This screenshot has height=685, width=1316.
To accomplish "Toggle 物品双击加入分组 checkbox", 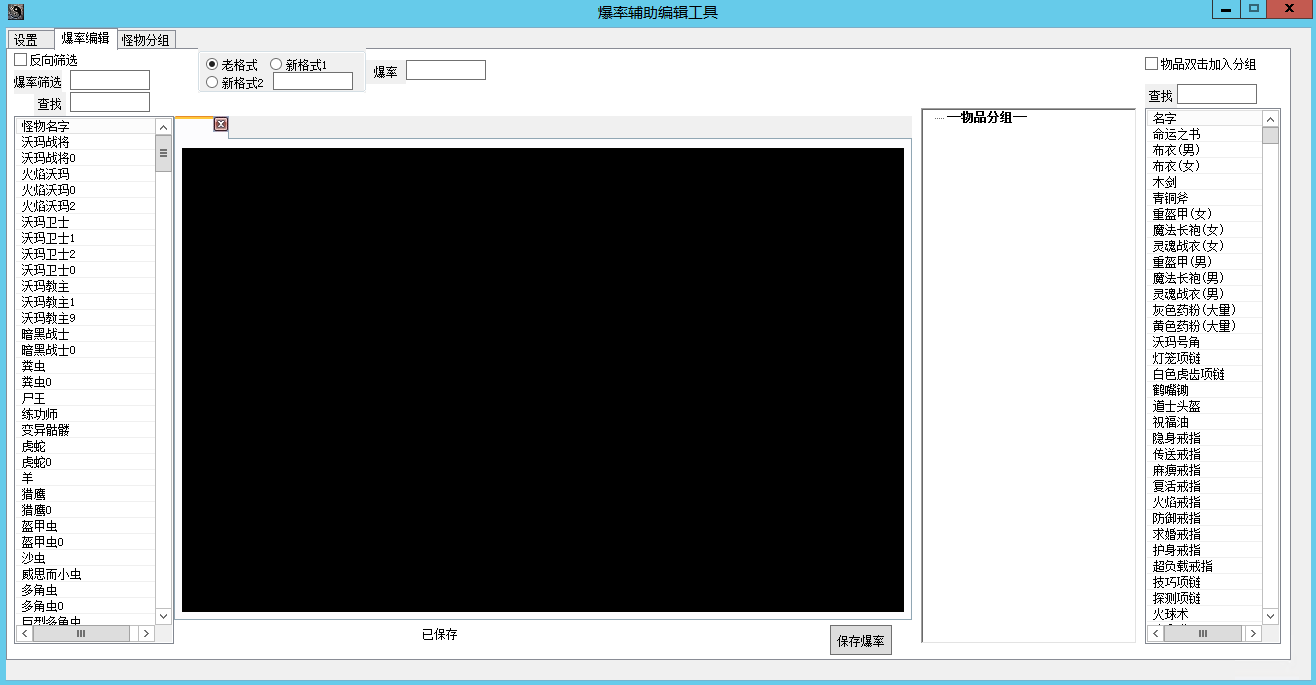I will coord(1151,64).
